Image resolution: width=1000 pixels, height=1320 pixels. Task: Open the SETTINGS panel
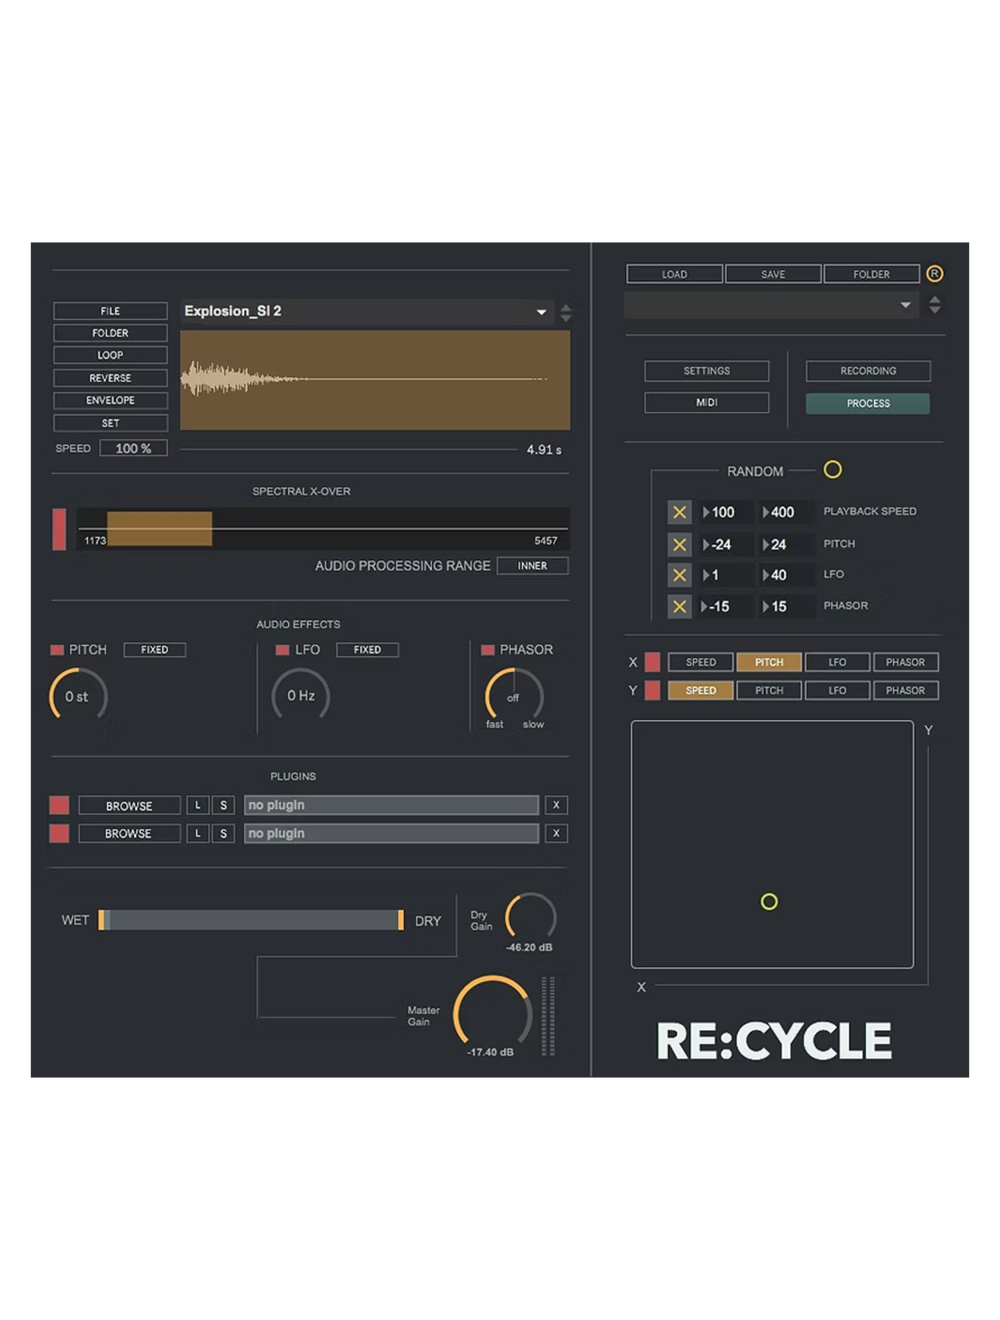[707, 371]
